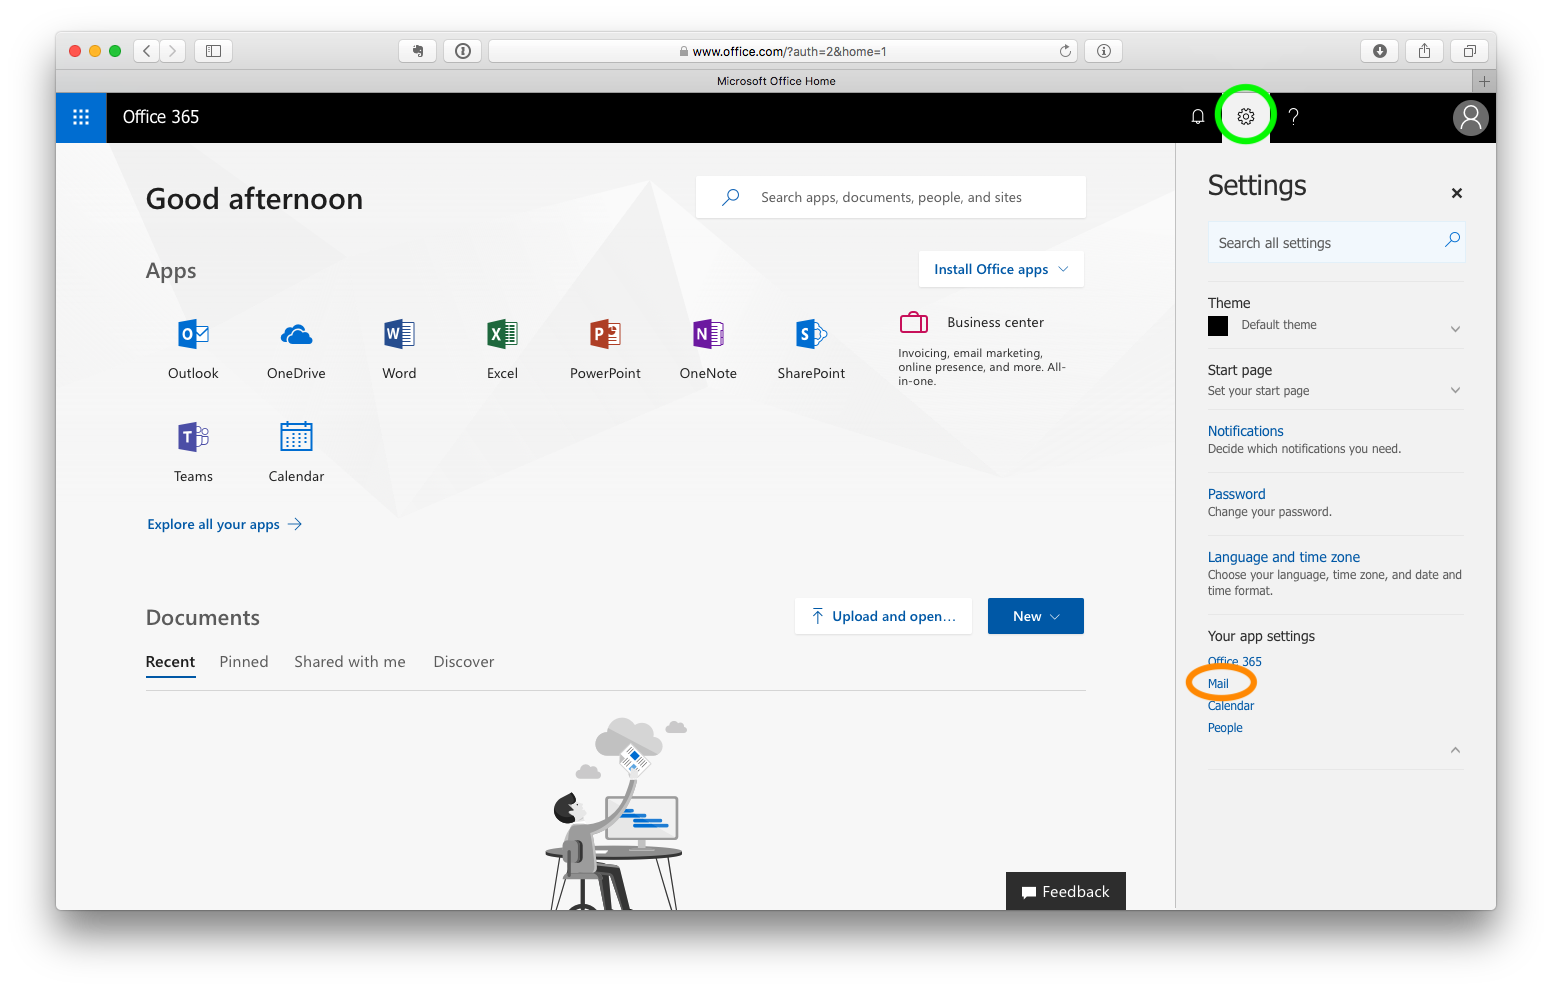The width and height of the screenshot is (1552, 990).
Task: Reload the page in Safari
Action: (x=1065, y=51)
